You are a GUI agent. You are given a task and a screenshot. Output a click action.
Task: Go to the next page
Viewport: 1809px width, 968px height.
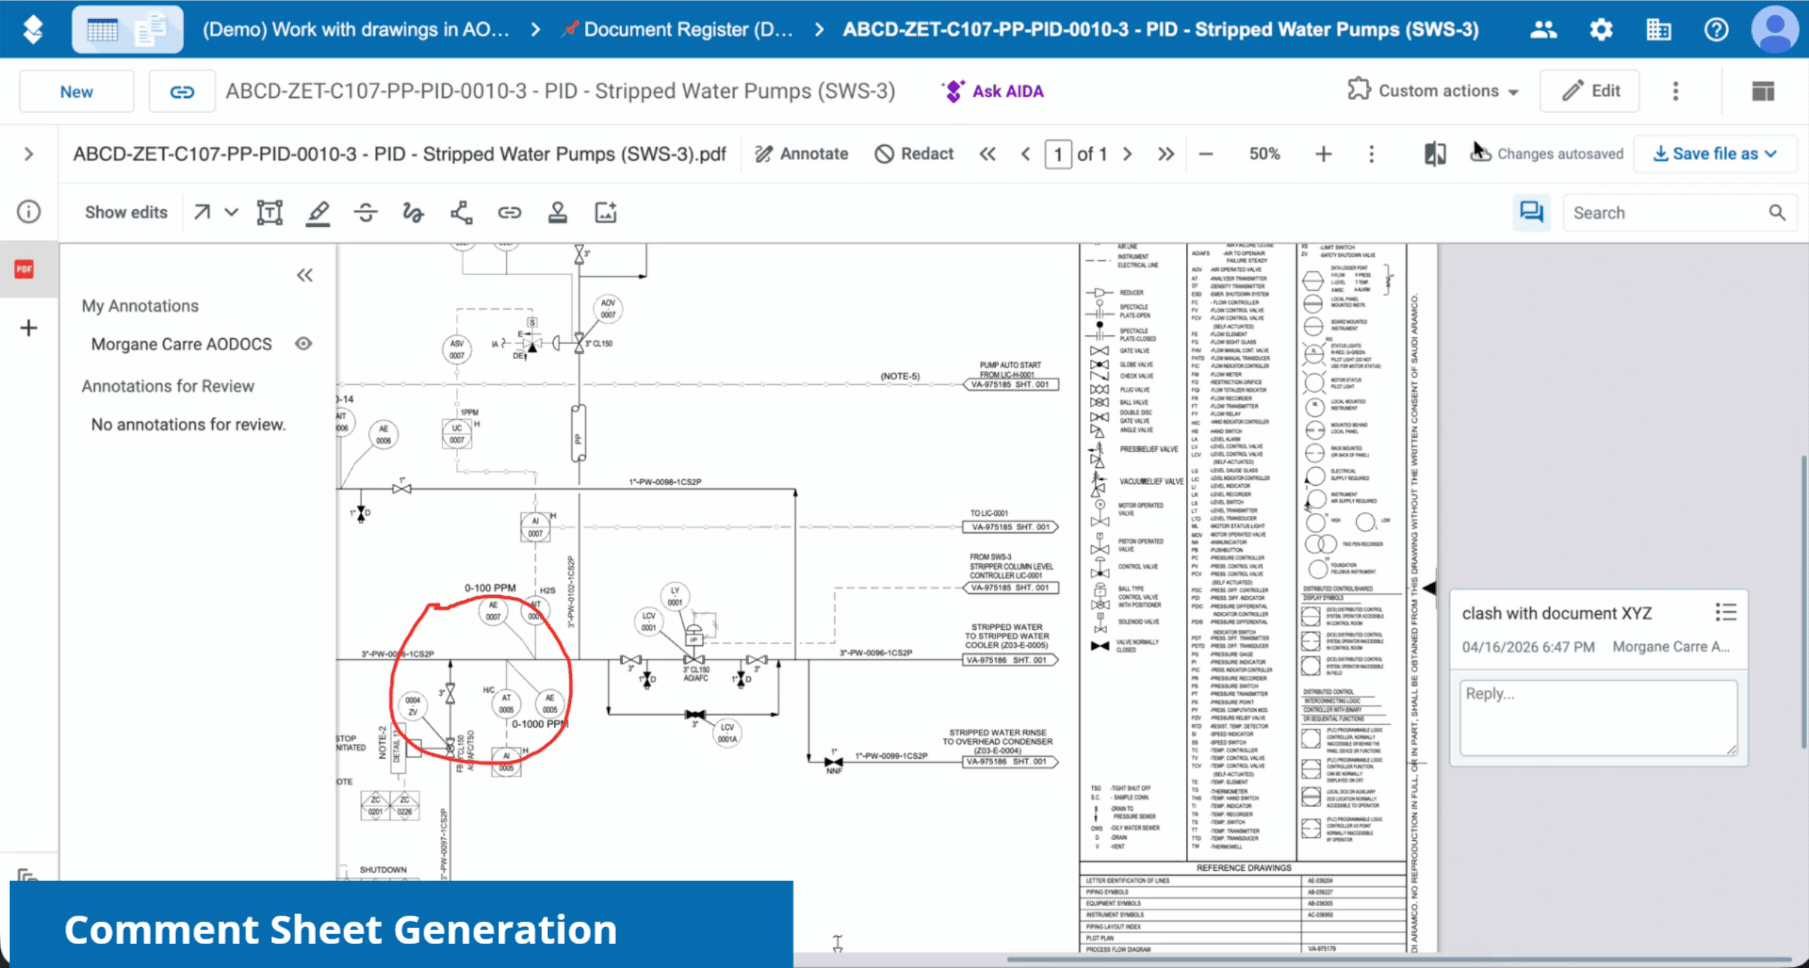(1128, 154)
